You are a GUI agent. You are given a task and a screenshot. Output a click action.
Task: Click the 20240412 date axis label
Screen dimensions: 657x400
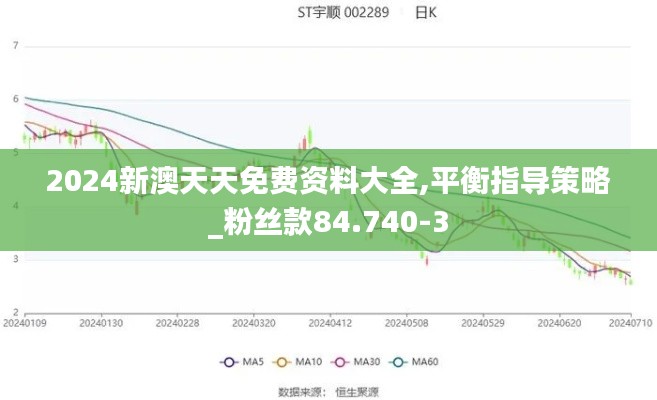tap(330, 323)
